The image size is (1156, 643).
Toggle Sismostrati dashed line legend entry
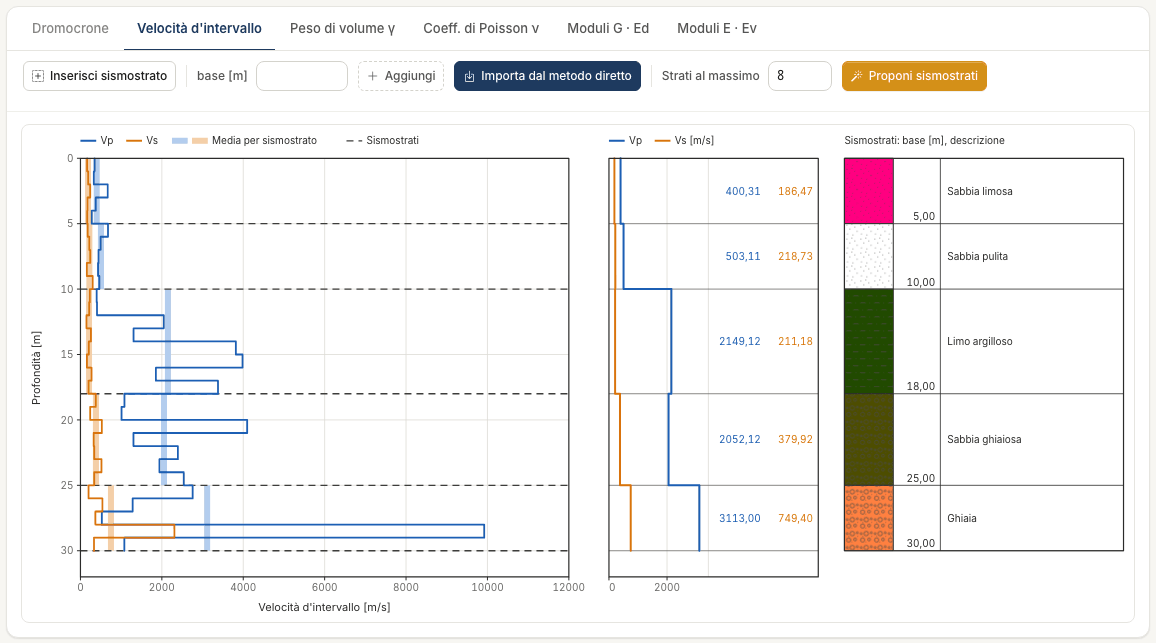point(382,140)
